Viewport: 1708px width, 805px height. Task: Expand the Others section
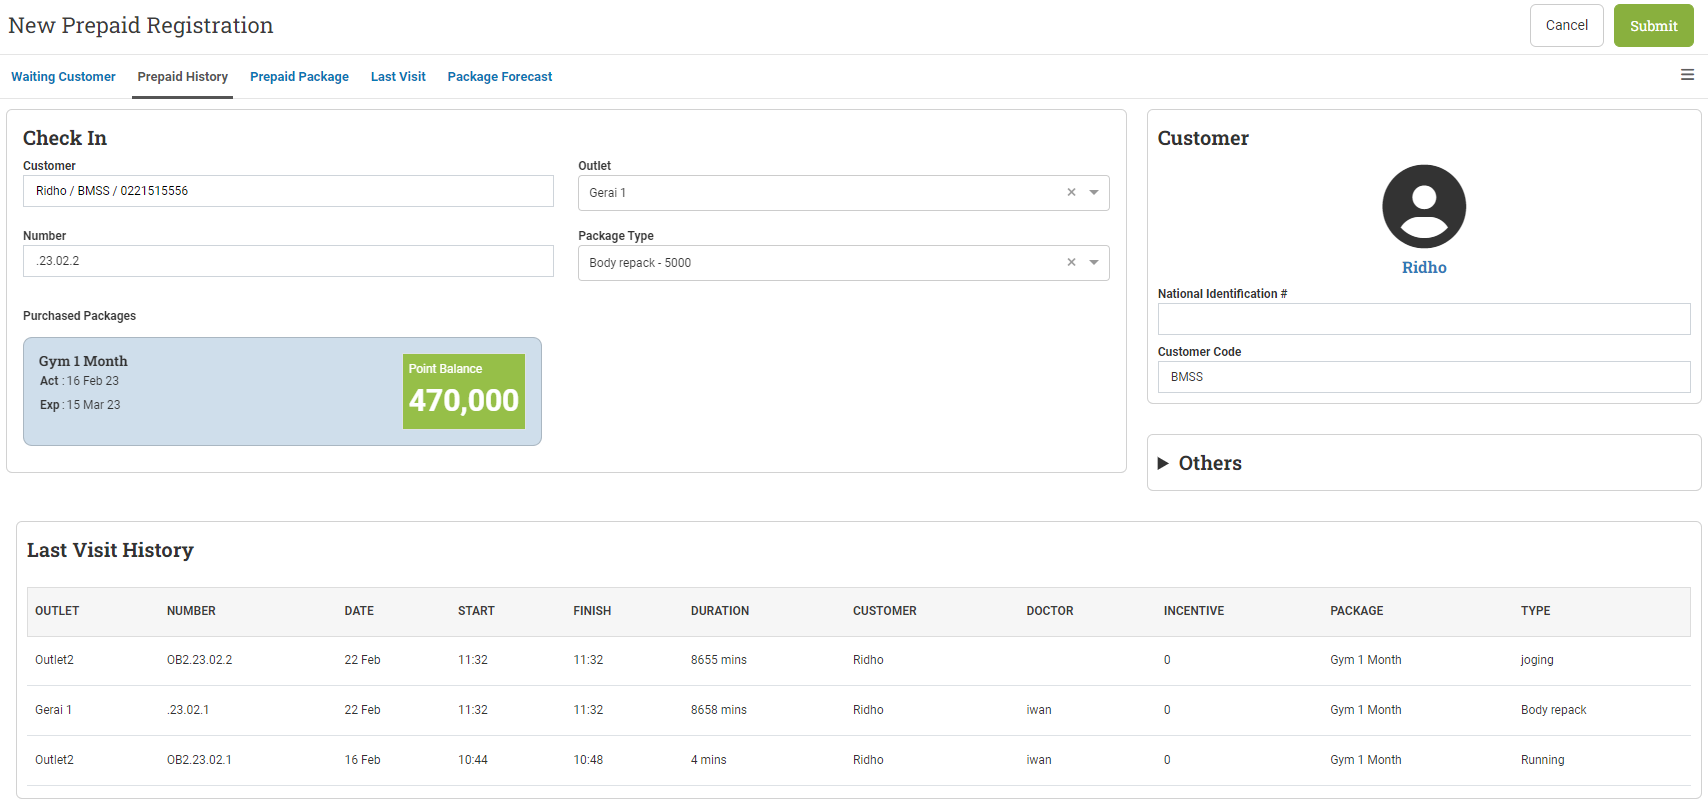coord(1200,463)
